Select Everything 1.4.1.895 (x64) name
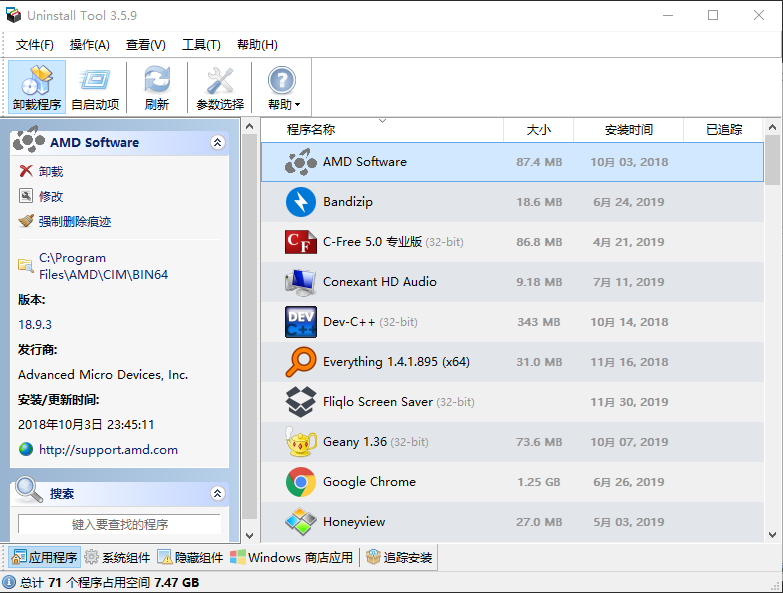The width and height of the screenshot is (783, 593). coord(396,362)
